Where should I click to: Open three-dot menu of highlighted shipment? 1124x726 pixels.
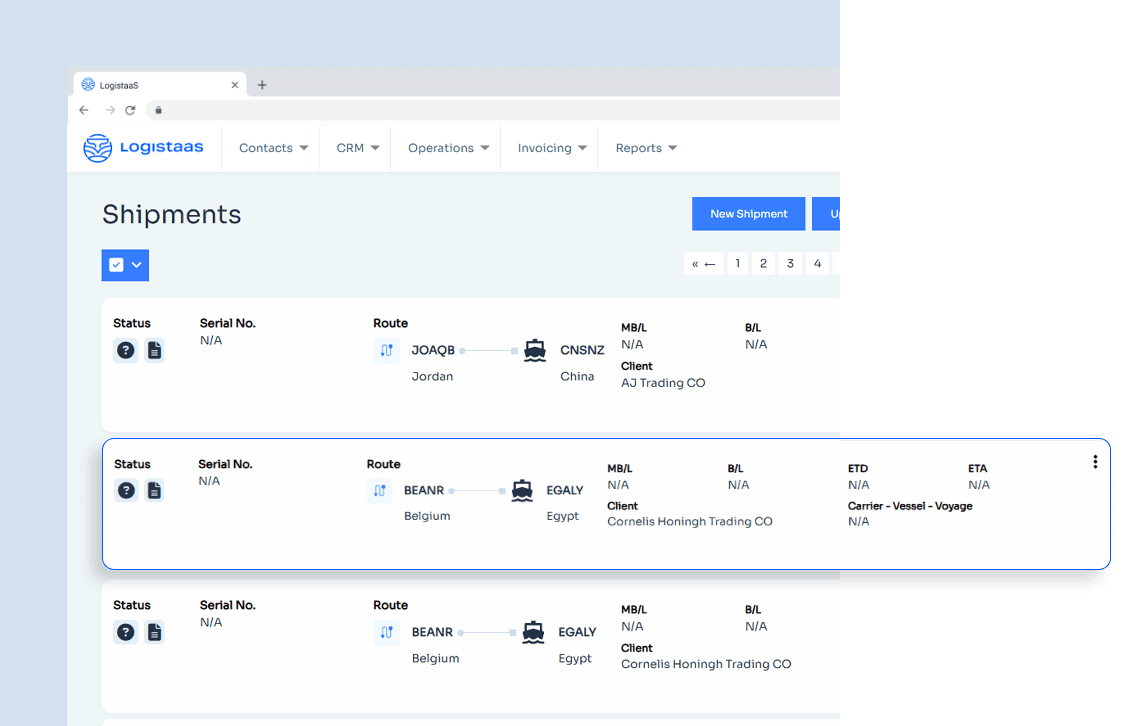click(1095, 462)
